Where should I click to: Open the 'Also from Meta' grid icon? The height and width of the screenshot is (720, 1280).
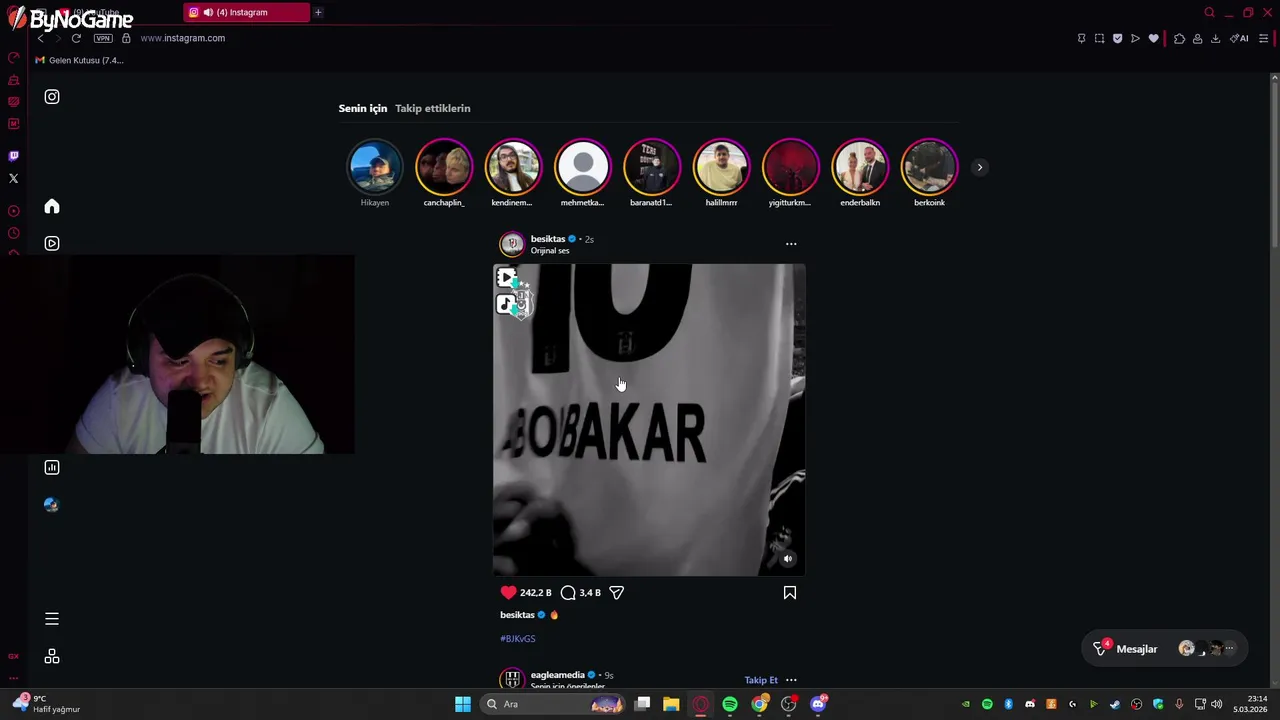coord(52,656)
